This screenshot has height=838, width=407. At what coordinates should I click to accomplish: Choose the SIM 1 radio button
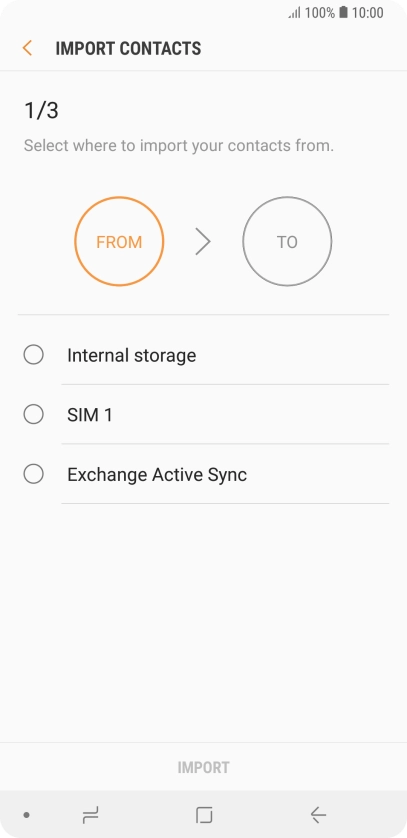[34, 414]
